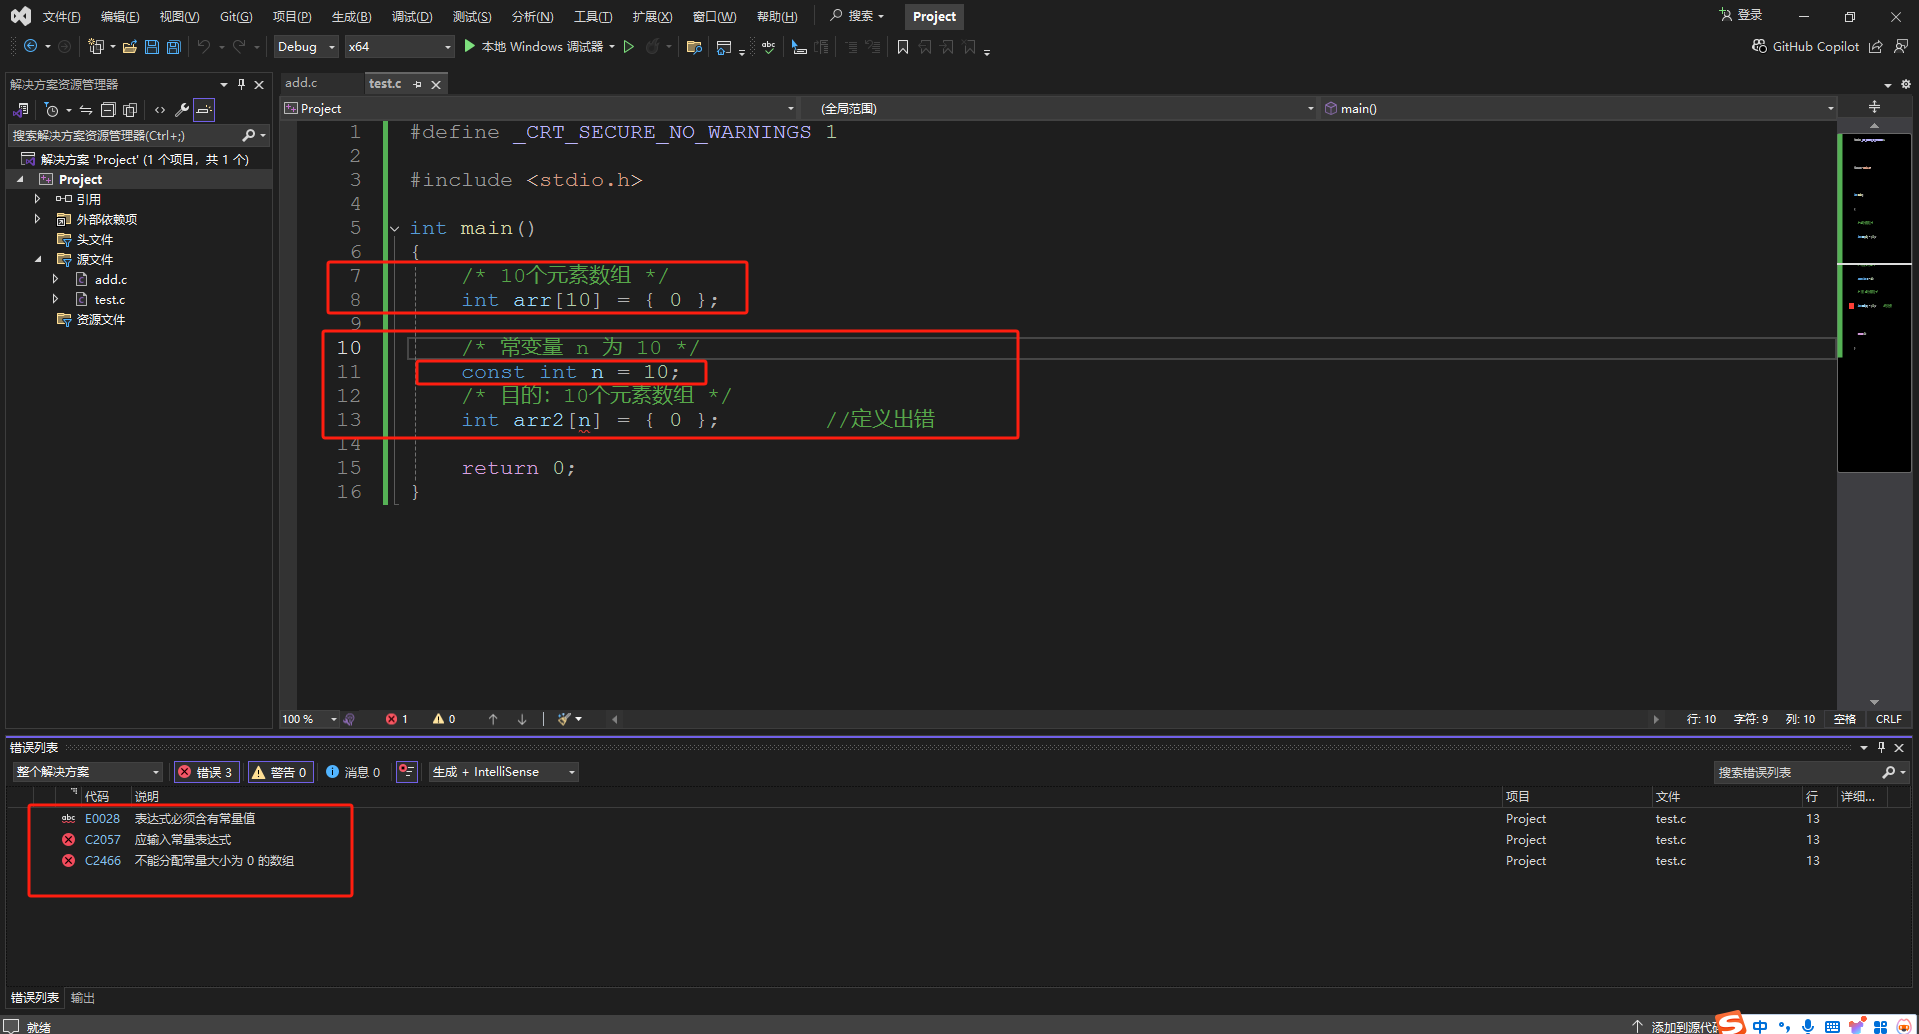Click the open file folder icon
The height and width of the screenshot is (1034, 1919).
130,47
